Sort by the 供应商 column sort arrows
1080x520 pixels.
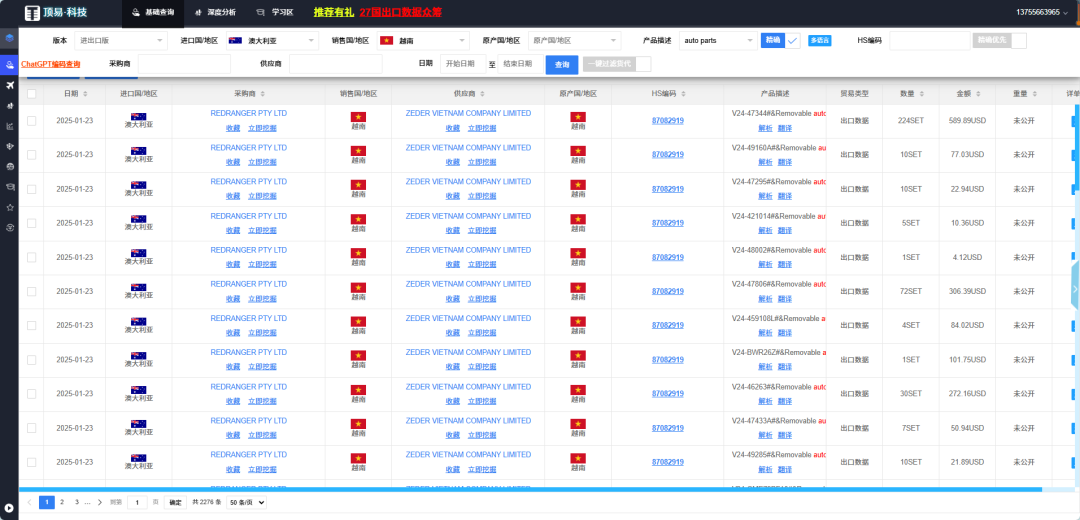coord(481,94)
